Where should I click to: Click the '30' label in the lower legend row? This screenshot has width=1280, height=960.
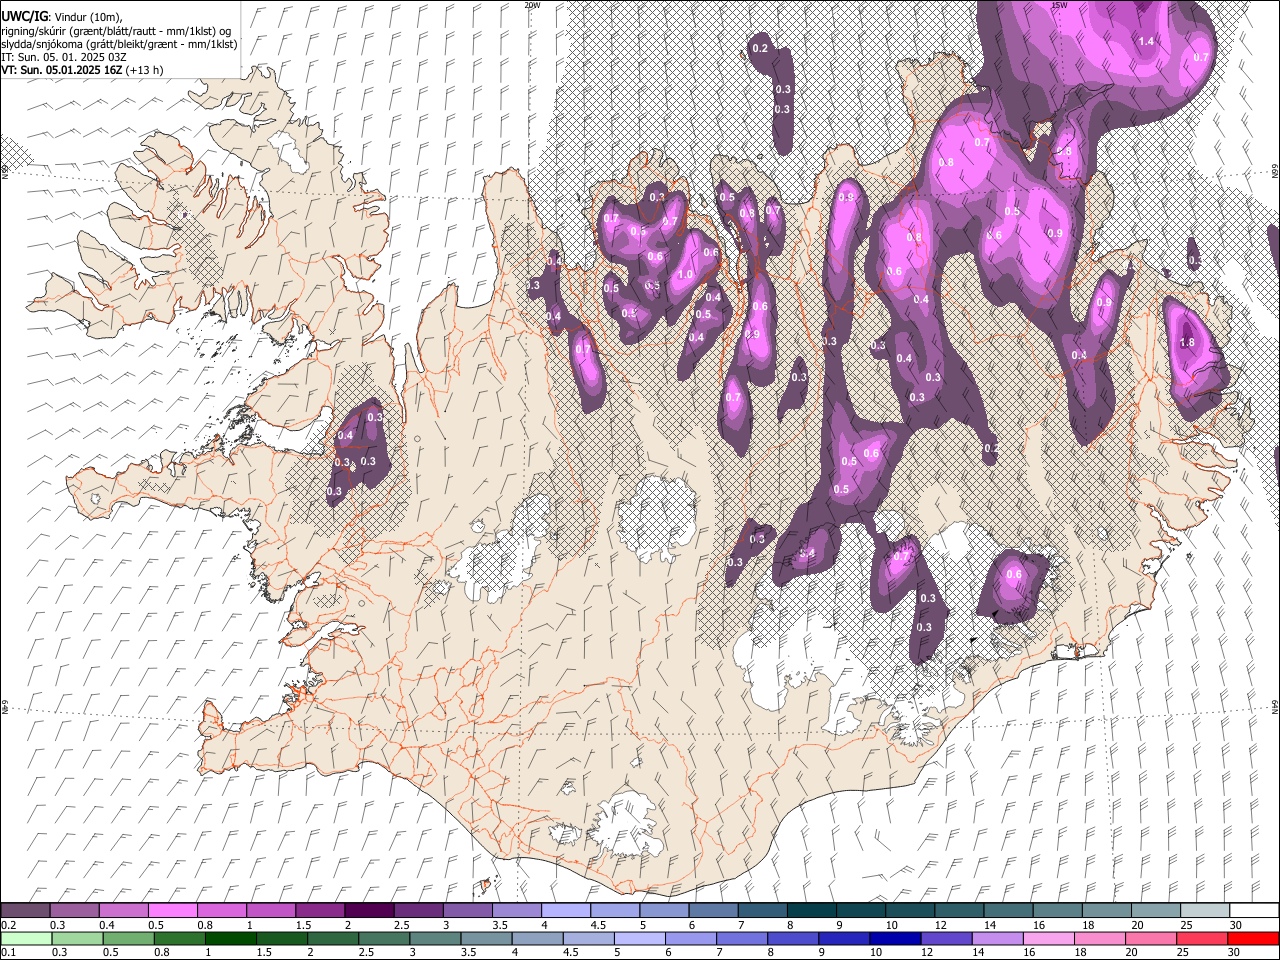point(1236,953)
